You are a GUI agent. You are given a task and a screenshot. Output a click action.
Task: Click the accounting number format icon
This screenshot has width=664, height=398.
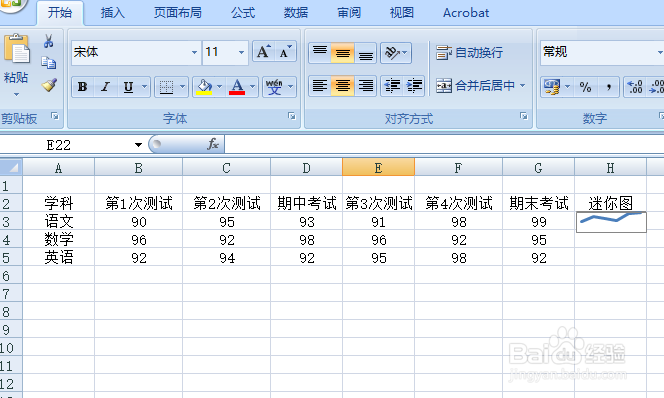pyautogui.click(x=551, y=87)
